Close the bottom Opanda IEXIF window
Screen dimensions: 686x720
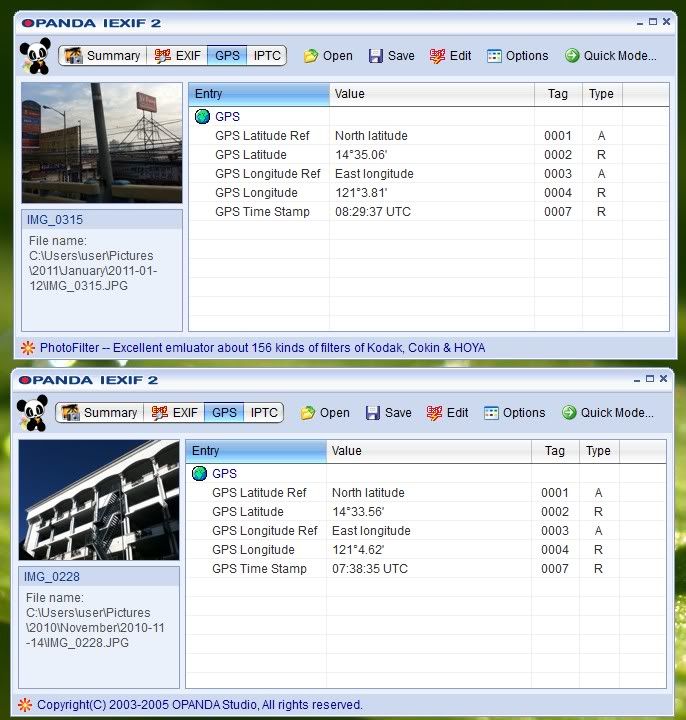click(664, 379)
